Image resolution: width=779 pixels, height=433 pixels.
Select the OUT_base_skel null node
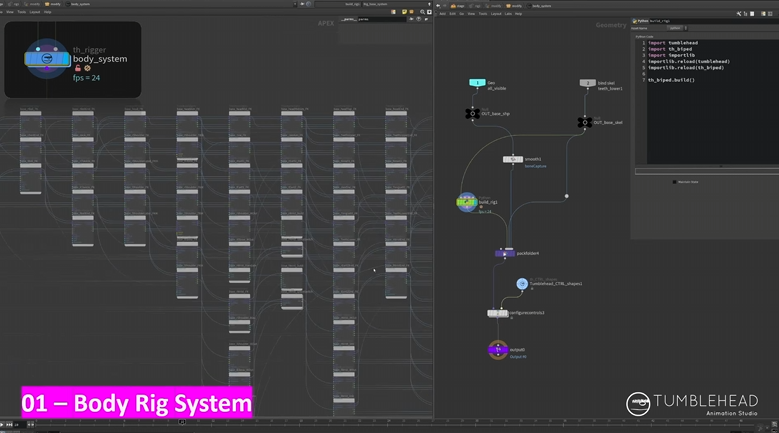tap(584, 122)
